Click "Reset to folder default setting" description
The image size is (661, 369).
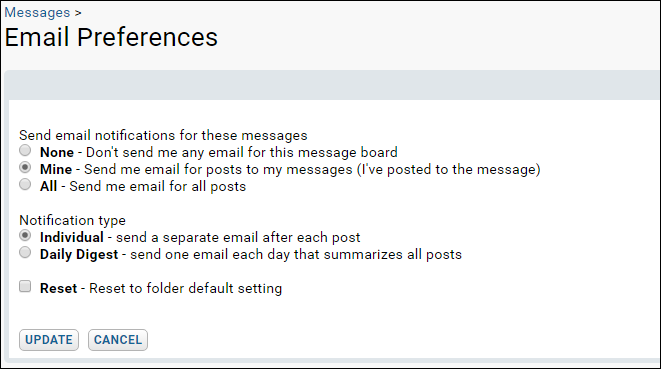click(185, 288)
